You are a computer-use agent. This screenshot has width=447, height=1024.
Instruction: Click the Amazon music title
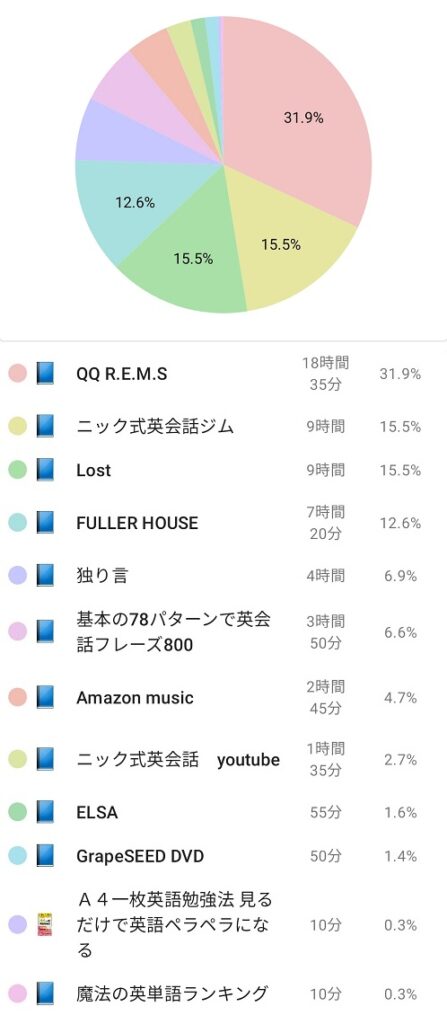135,697
